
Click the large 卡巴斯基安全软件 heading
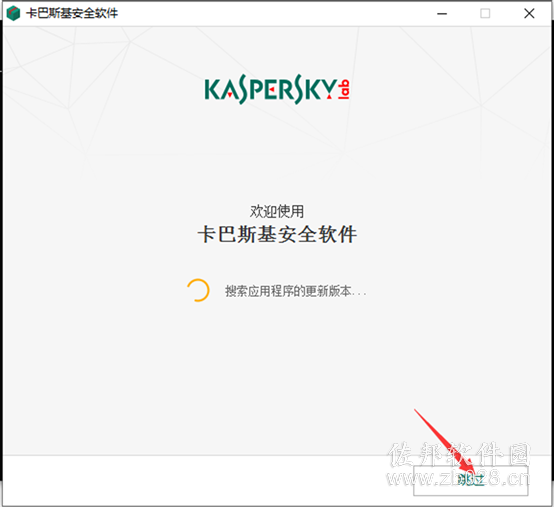pos(277,234)
